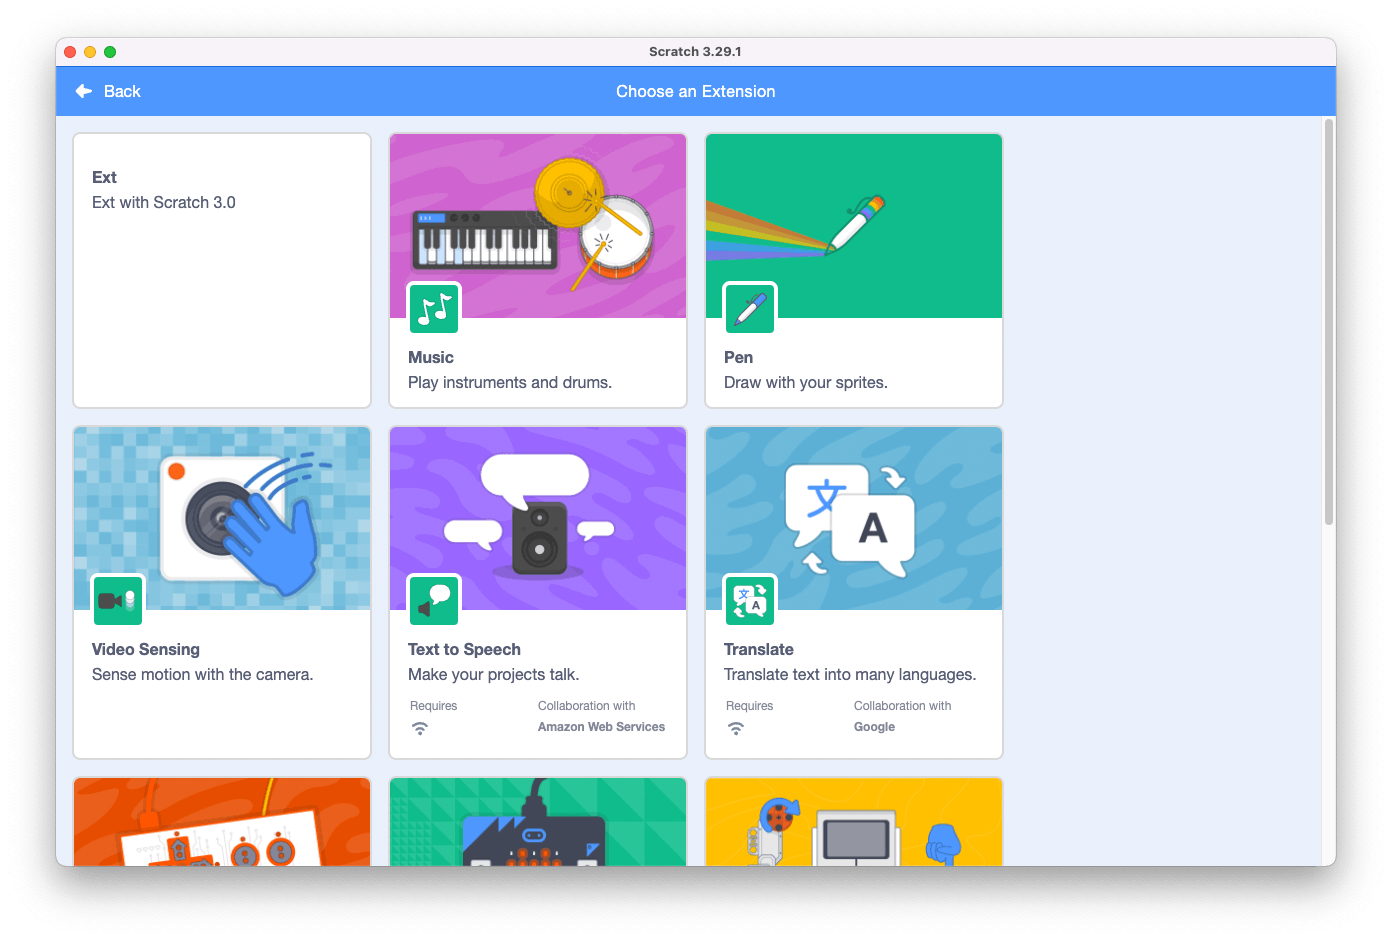Click the vertical scrollbar thumb
The height and width of the screenshot is (940, 1392).
coord(1329,321)
